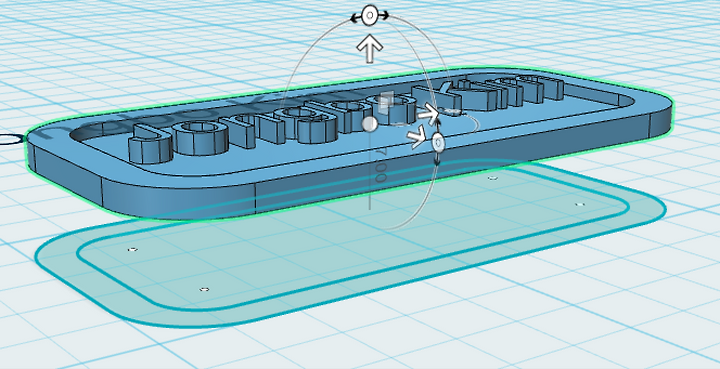Click the white center sphere of the manipulator
This screenshot has width=720, height=369.
click(370, 124)
